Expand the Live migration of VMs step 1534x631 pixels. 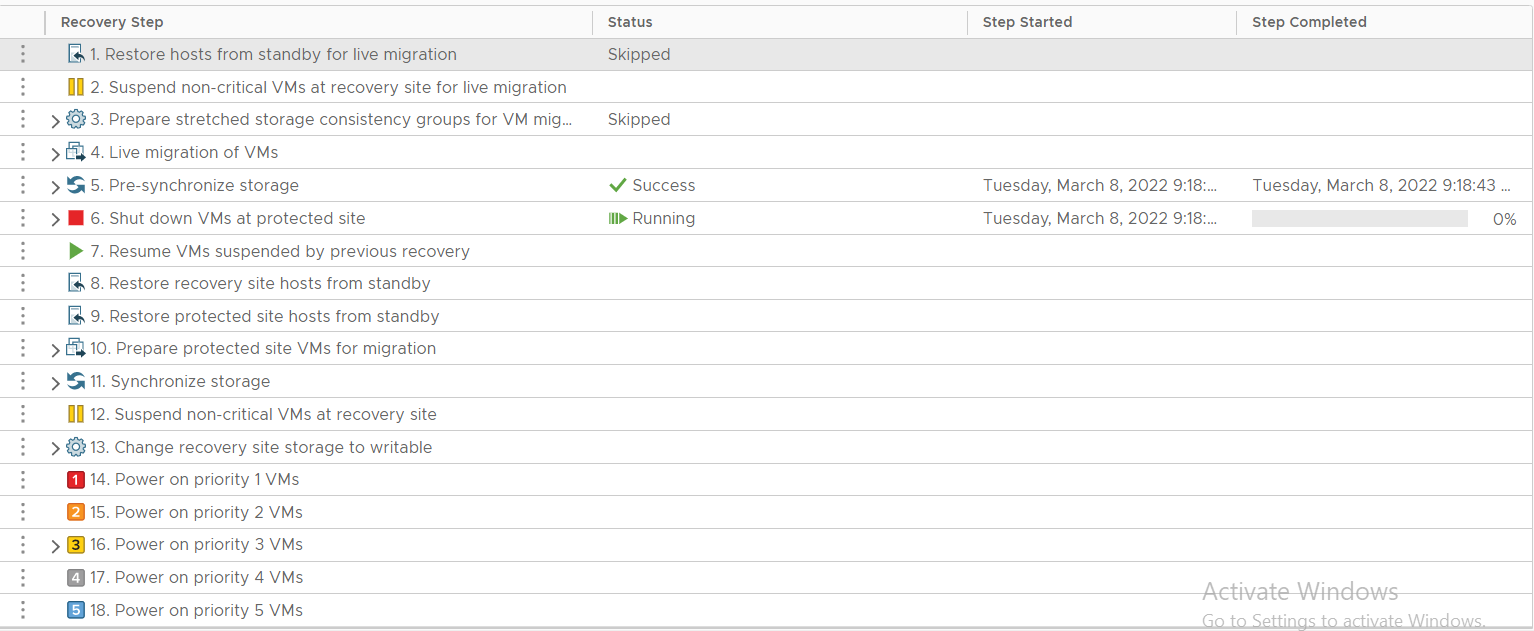(x=55, y=154)
